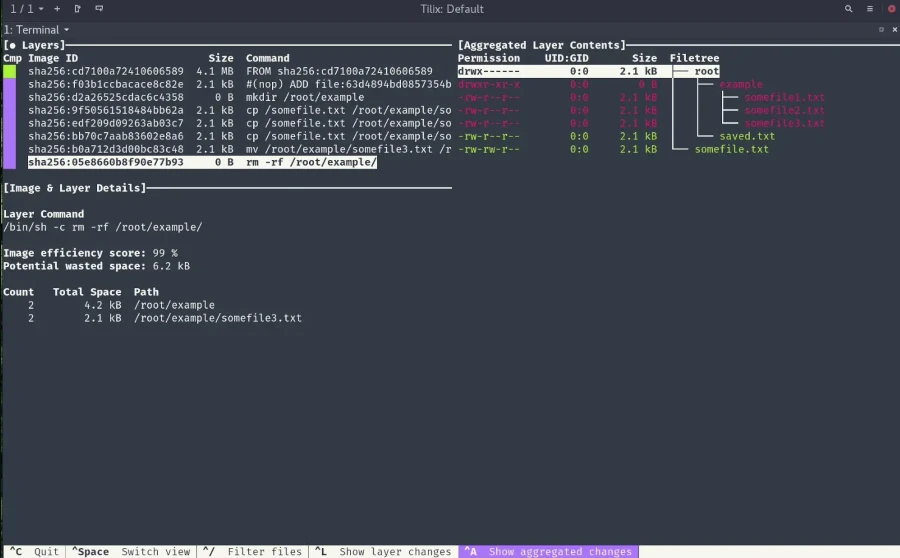900x558 pixels.
Task: Select saved.txt in the filetree
Action: click(x=747, y=137)
